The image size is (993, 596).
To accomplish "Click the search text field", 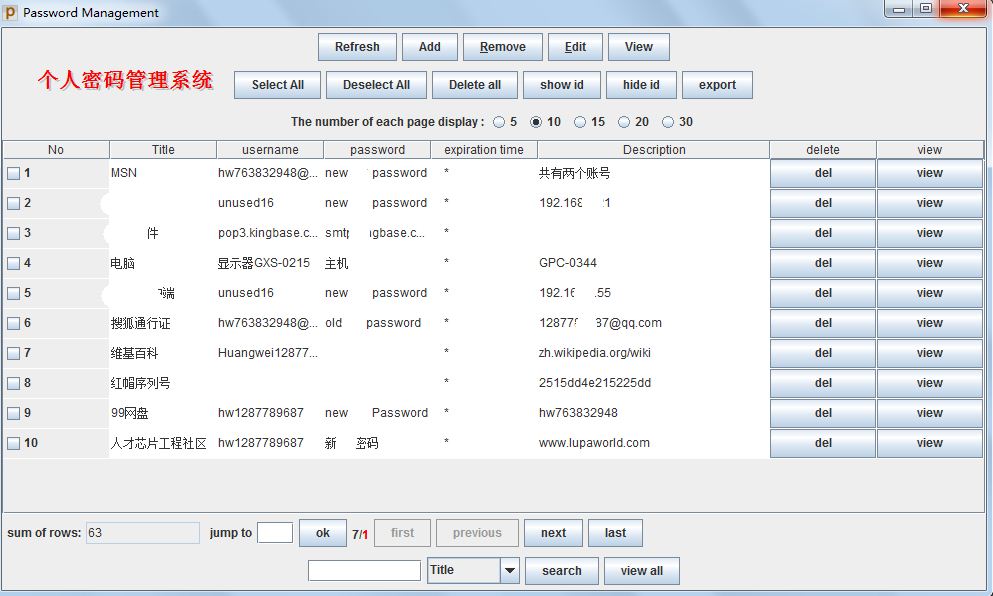I will pyautogui.click(x=364, y=571).
